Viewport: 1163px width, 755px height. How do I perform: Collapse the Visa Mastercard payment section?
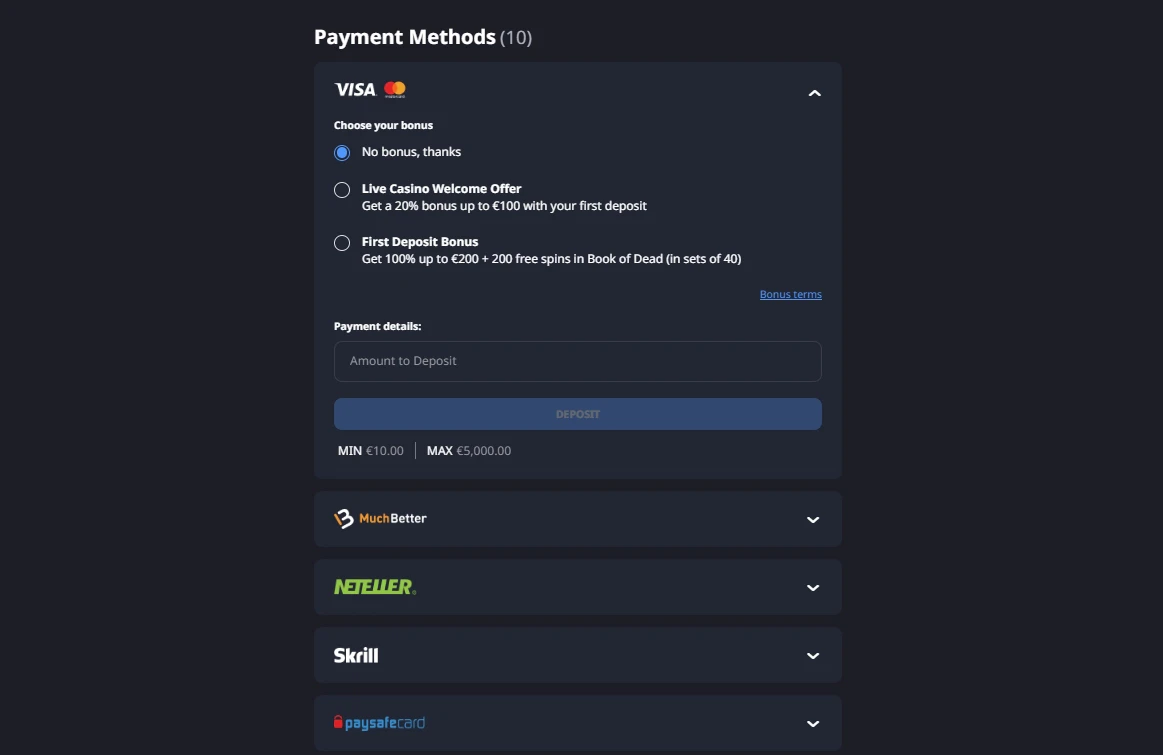(814, 93)
